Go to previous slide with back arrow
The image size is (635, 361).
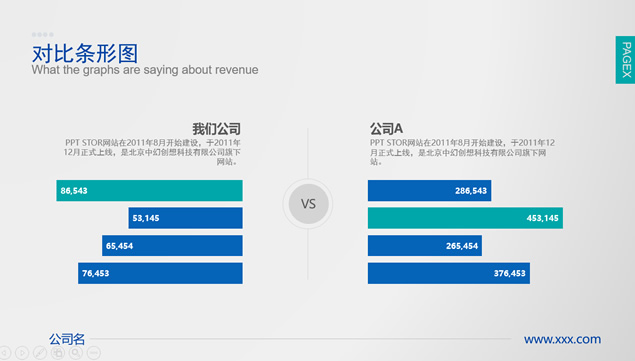pos(4,353)
